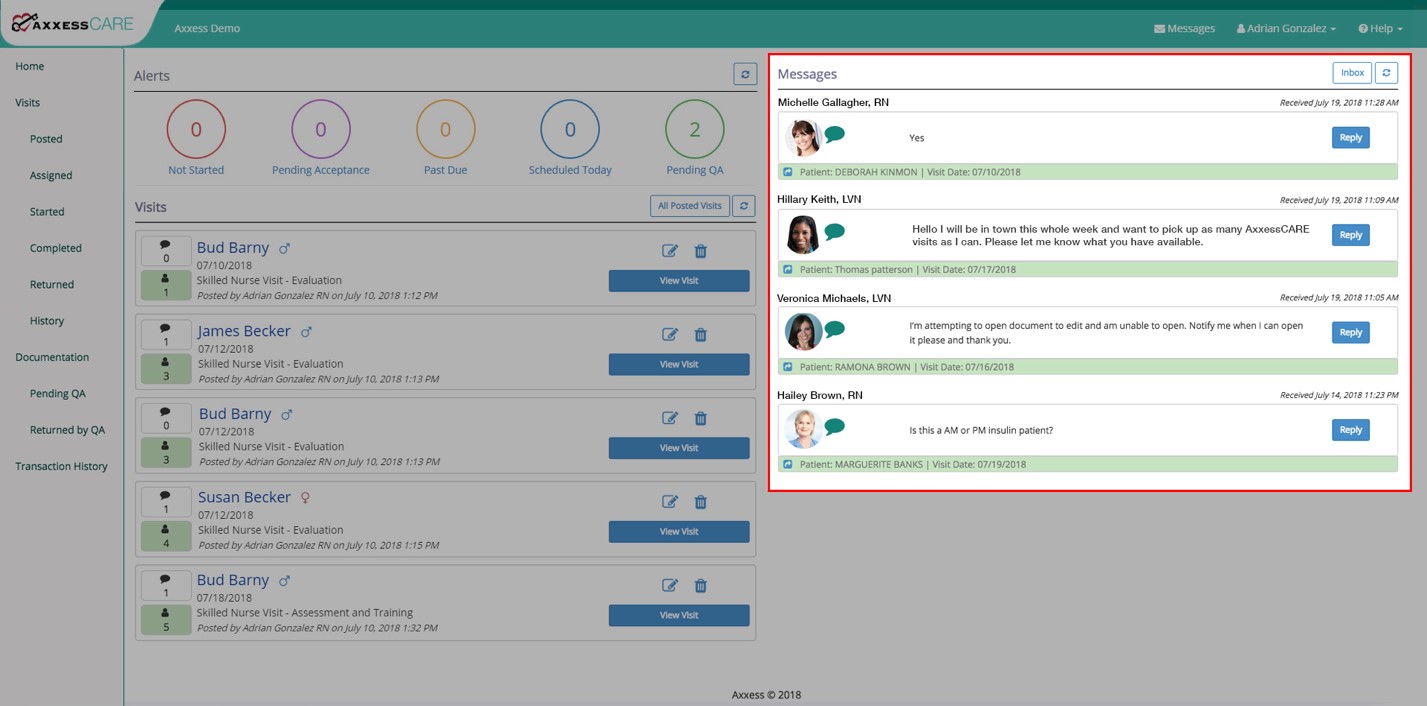
Task: Open comments count on James Becker visit
Action: coord(166,335)
